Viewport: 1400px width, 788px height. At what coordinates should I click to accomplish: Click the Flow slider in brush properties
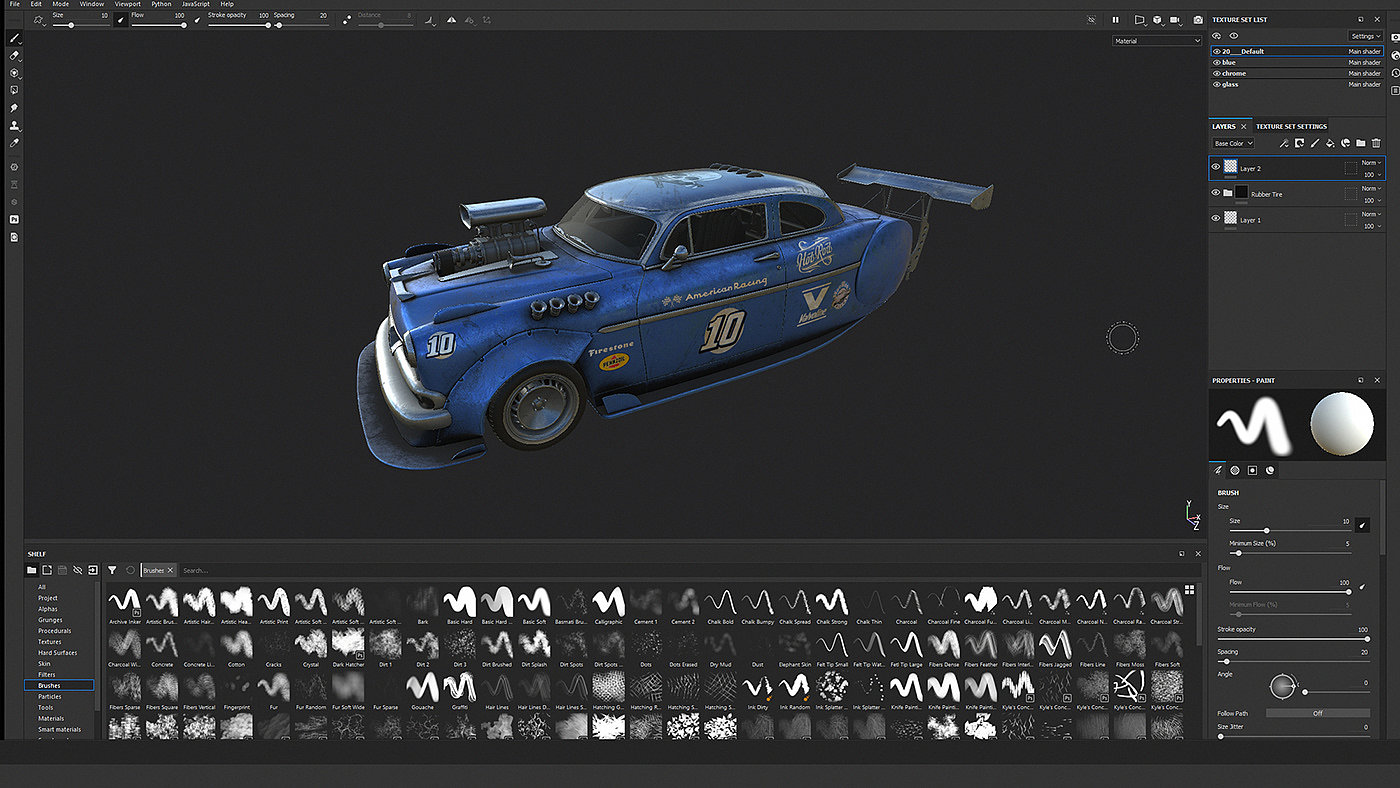tap(1289, 592)
